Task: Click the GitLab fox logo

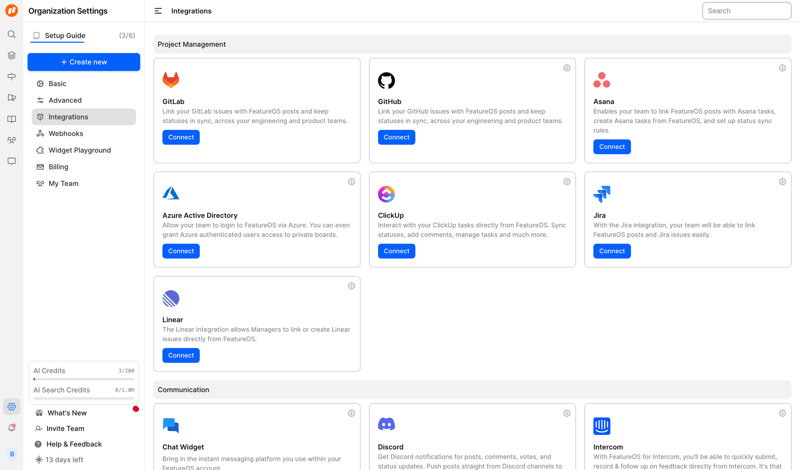Action: tap(171, 80)
